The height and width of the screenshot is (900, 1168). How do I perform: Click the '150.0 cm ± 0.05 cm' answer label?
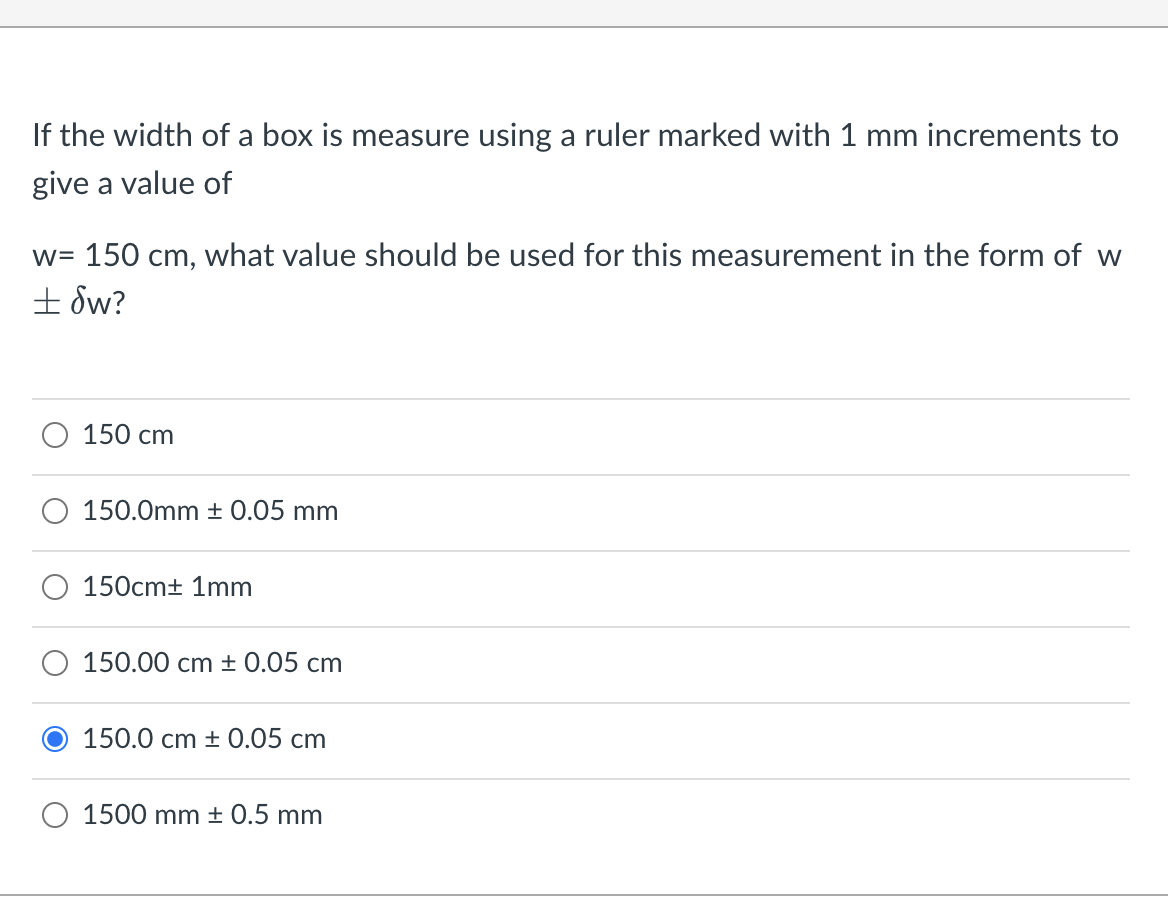(x=204, y=739)
